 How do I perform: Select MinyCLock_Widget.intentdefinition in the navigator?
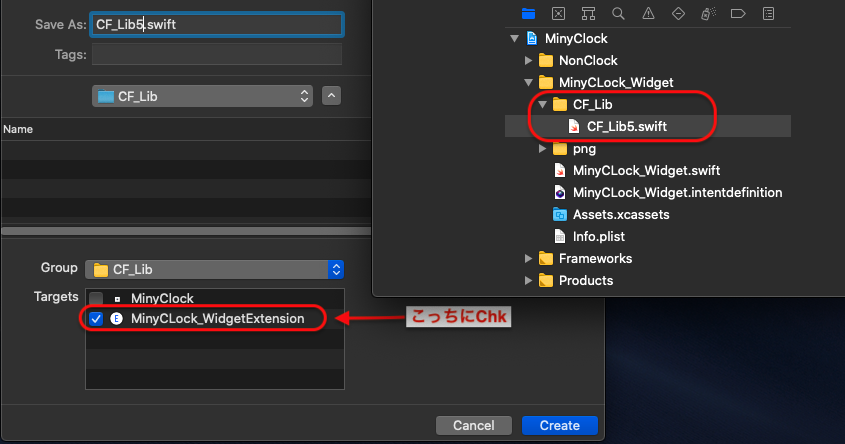[677, 192]
